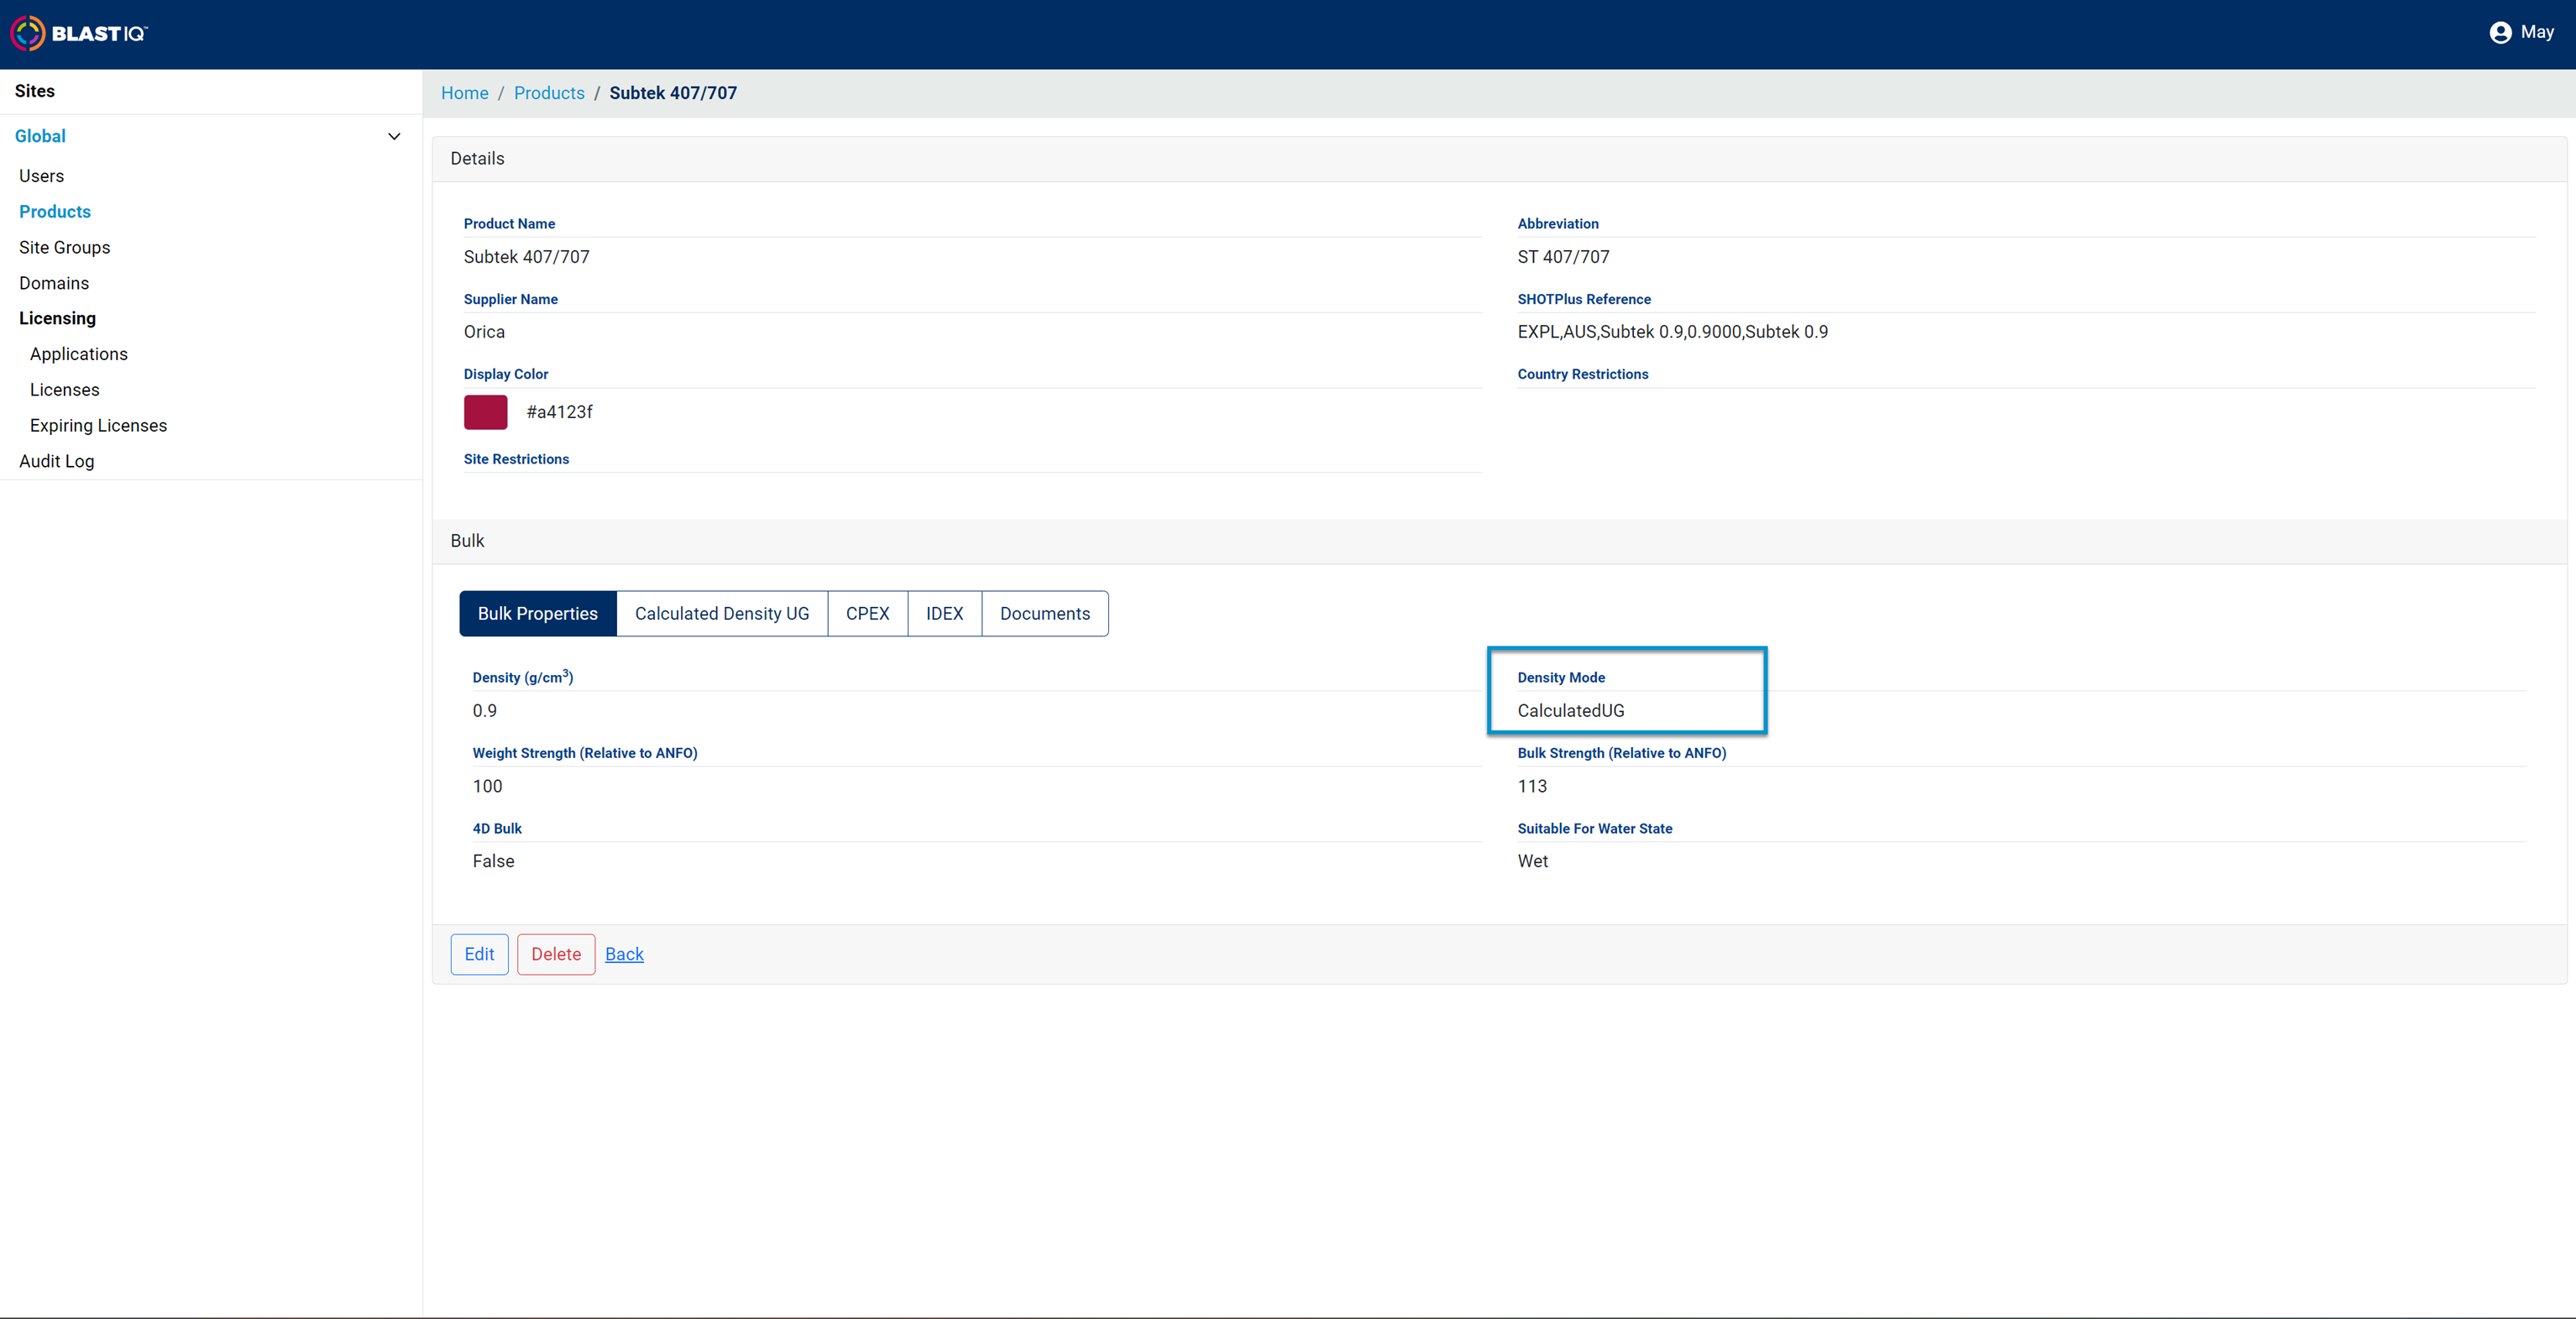This screenshot has width=2576, height=1319.
Task: Open the user account icon
Action: (2500, 33)
